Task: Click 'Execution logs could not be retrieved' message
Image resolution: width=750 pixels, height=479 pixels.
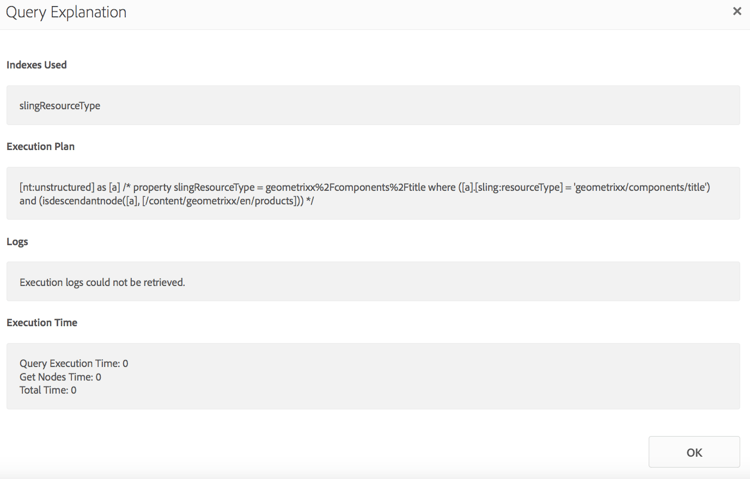Action: tap(102, 282)
